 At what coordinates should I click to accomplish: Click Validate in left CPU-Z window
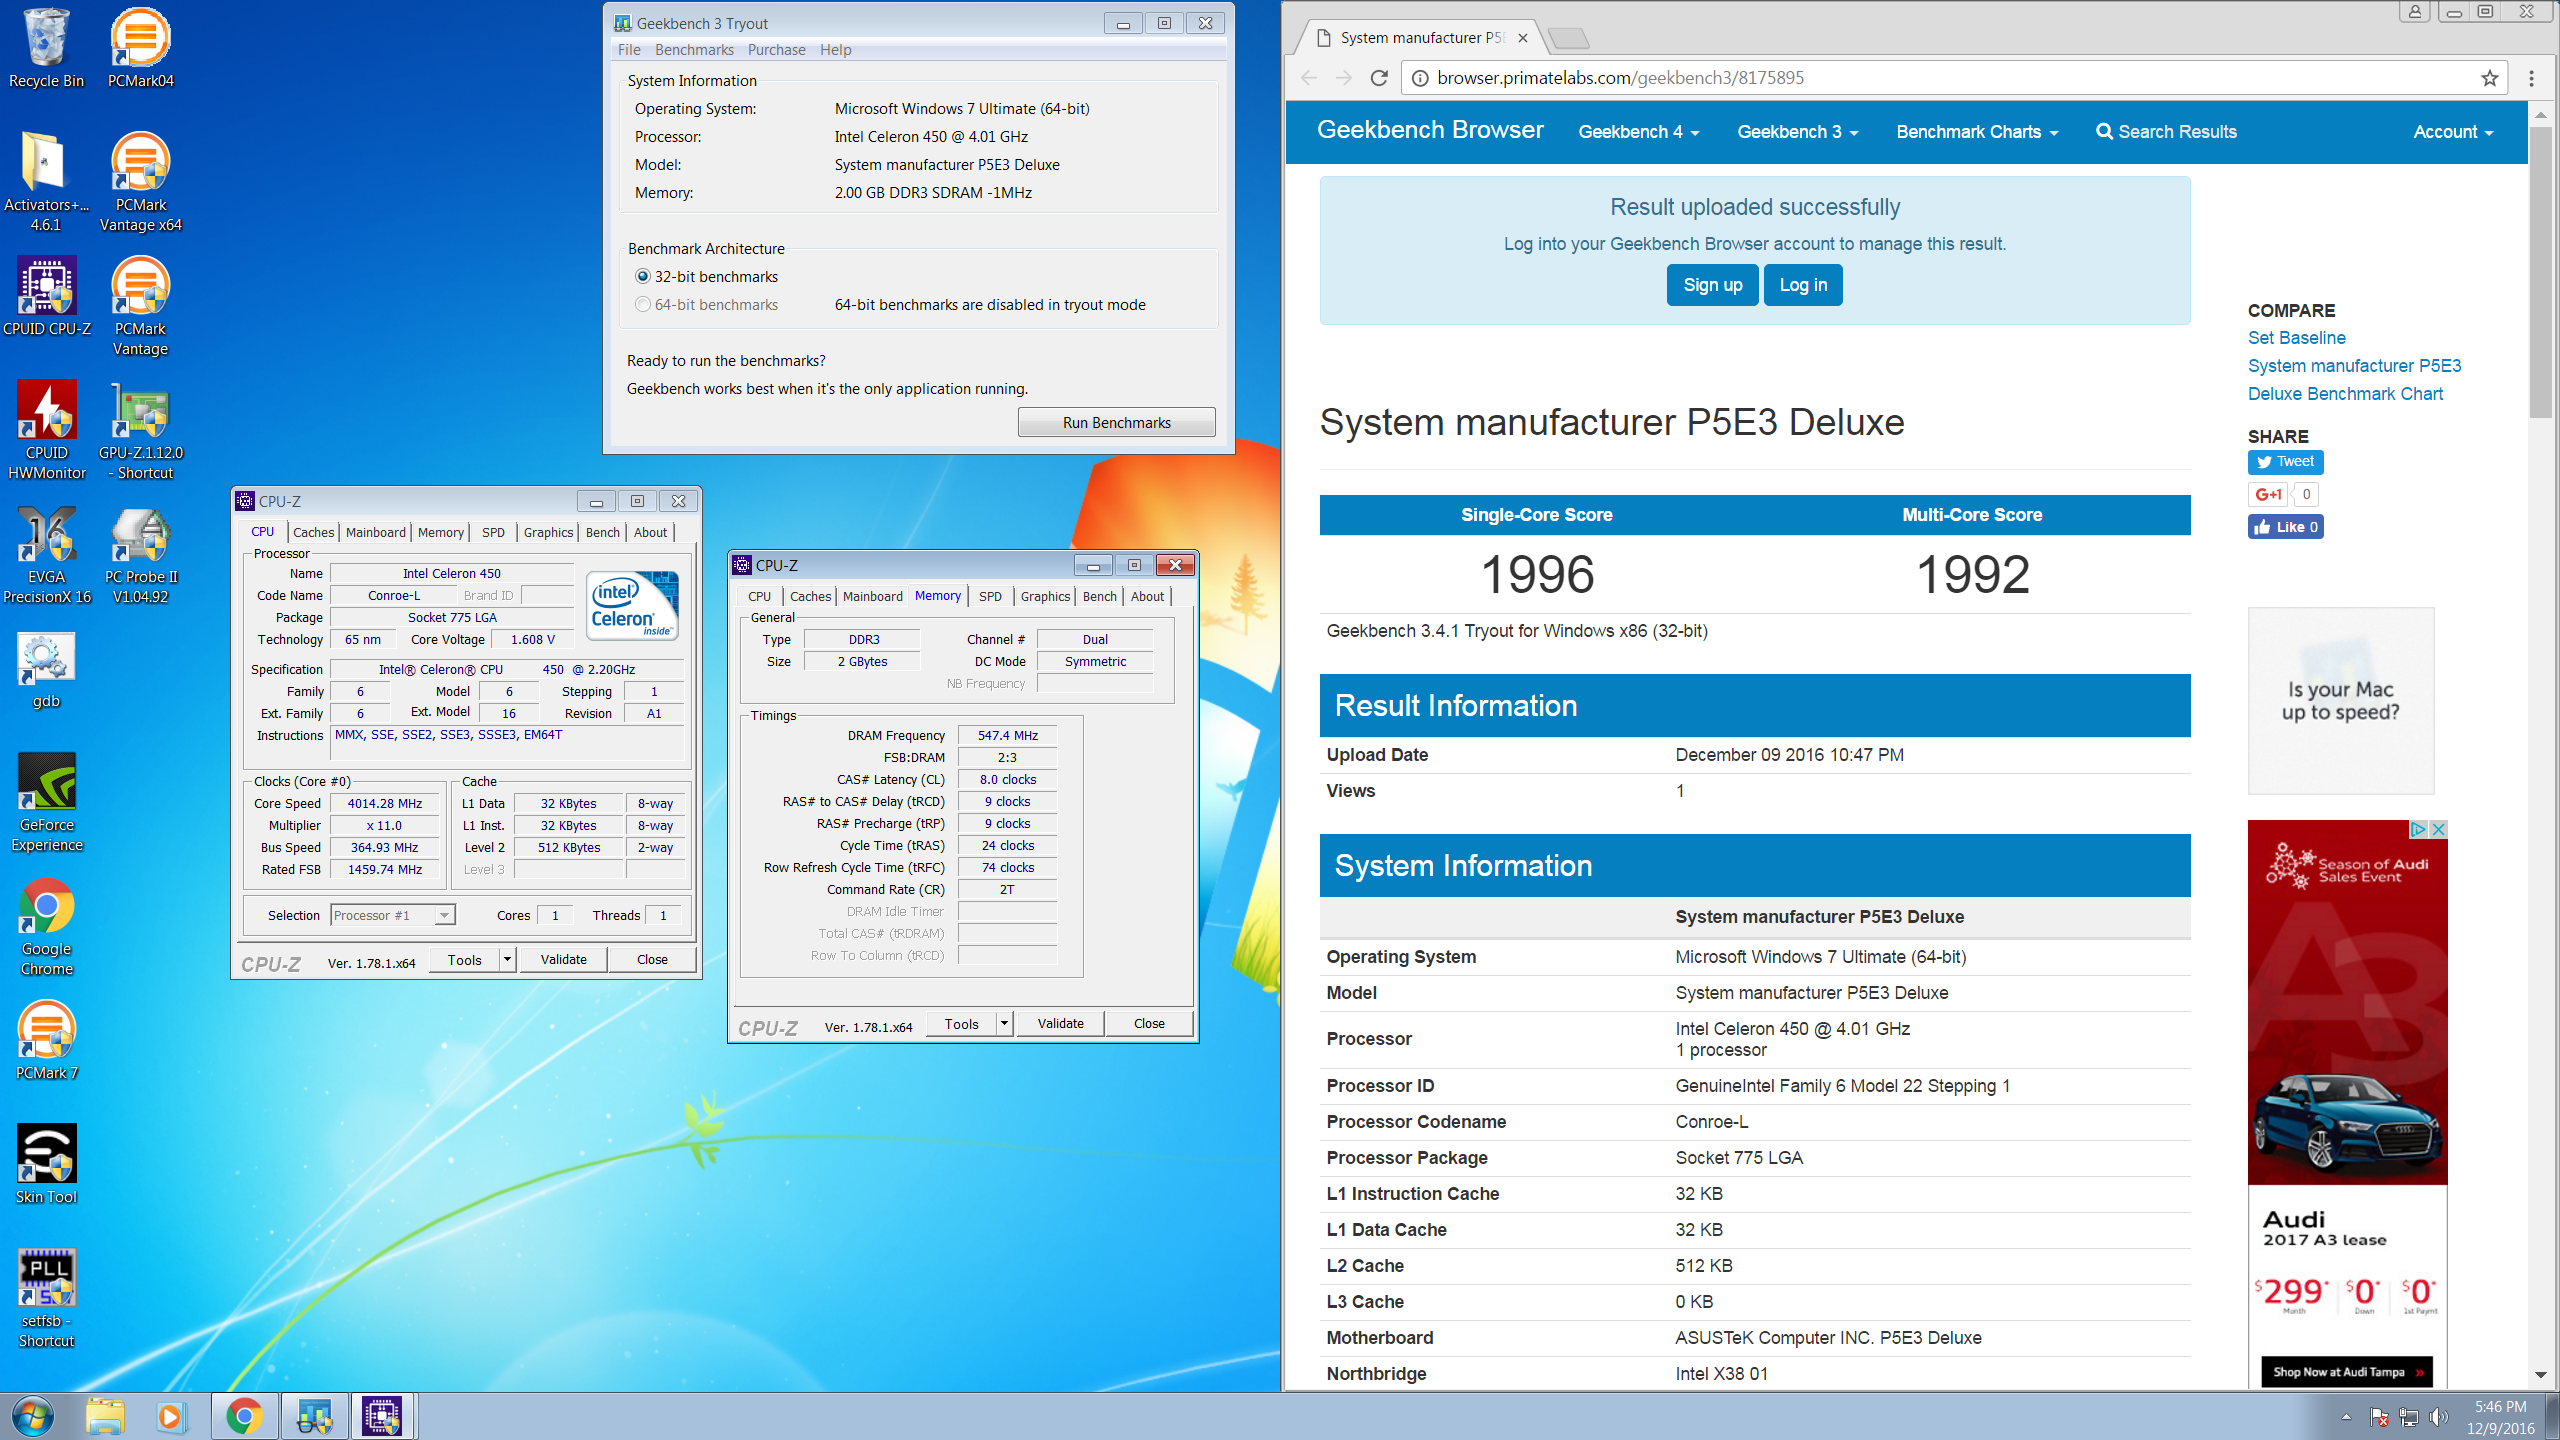click(x=564, y=960)
